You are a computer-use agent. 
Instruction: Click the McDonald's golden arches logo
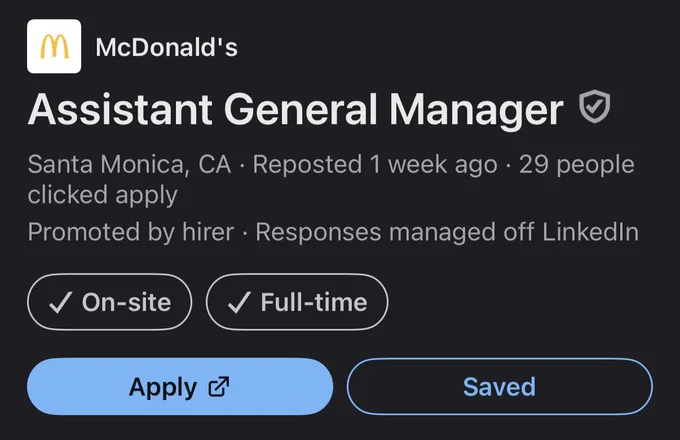(54, 46)
